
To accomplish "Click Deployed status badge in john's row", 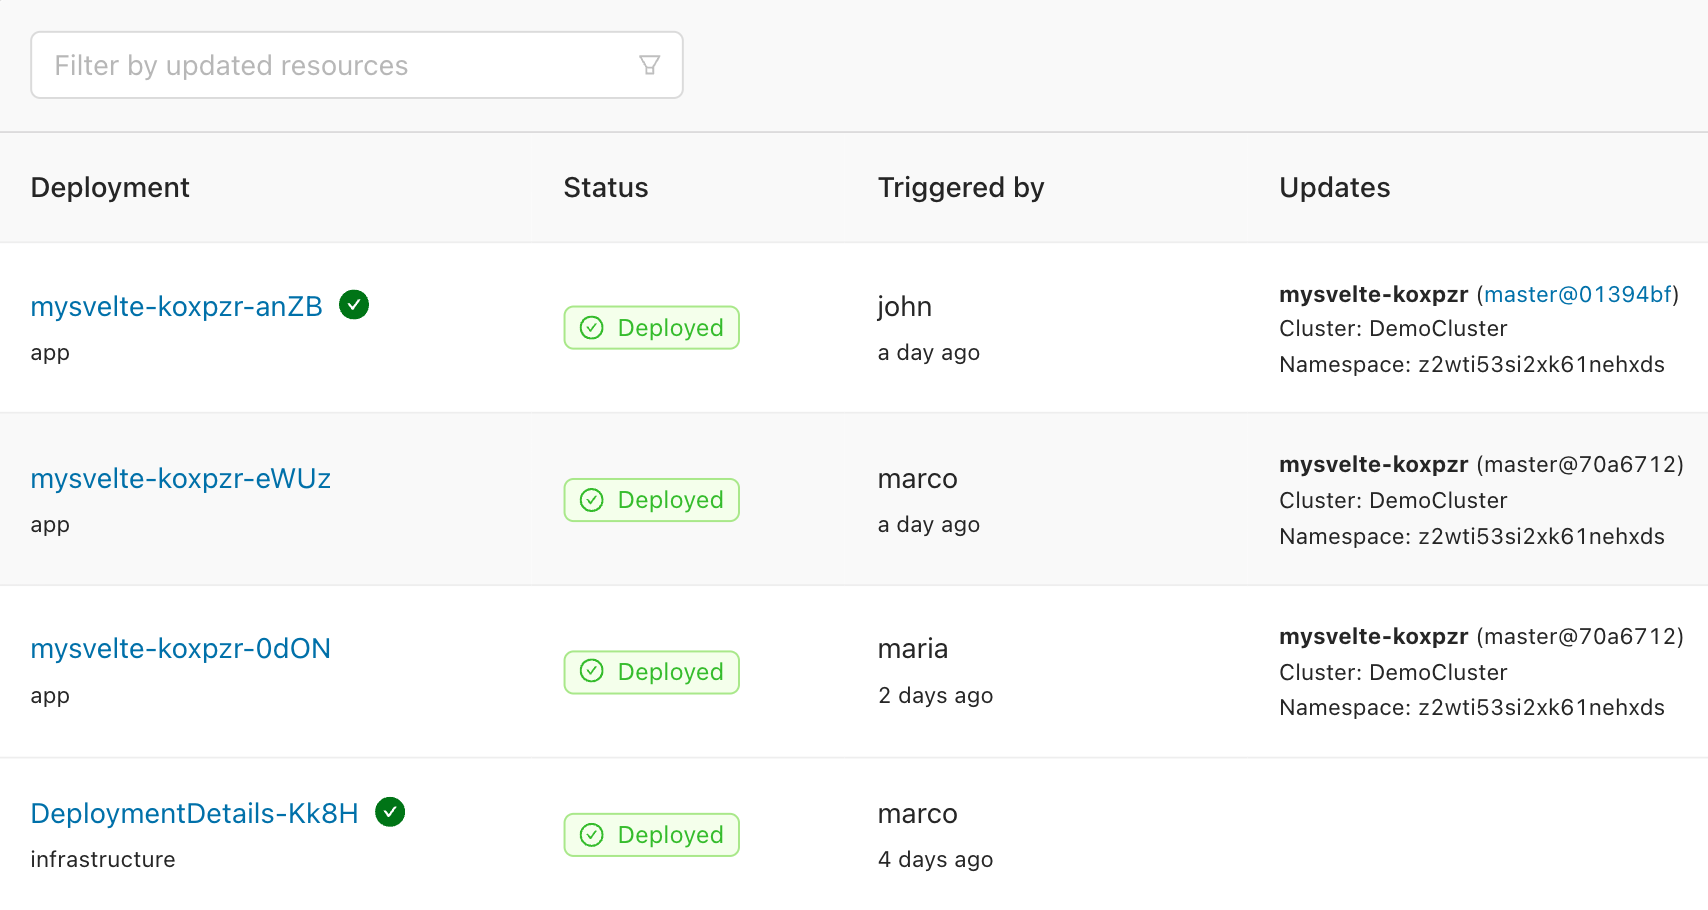I will click(652, 328).
